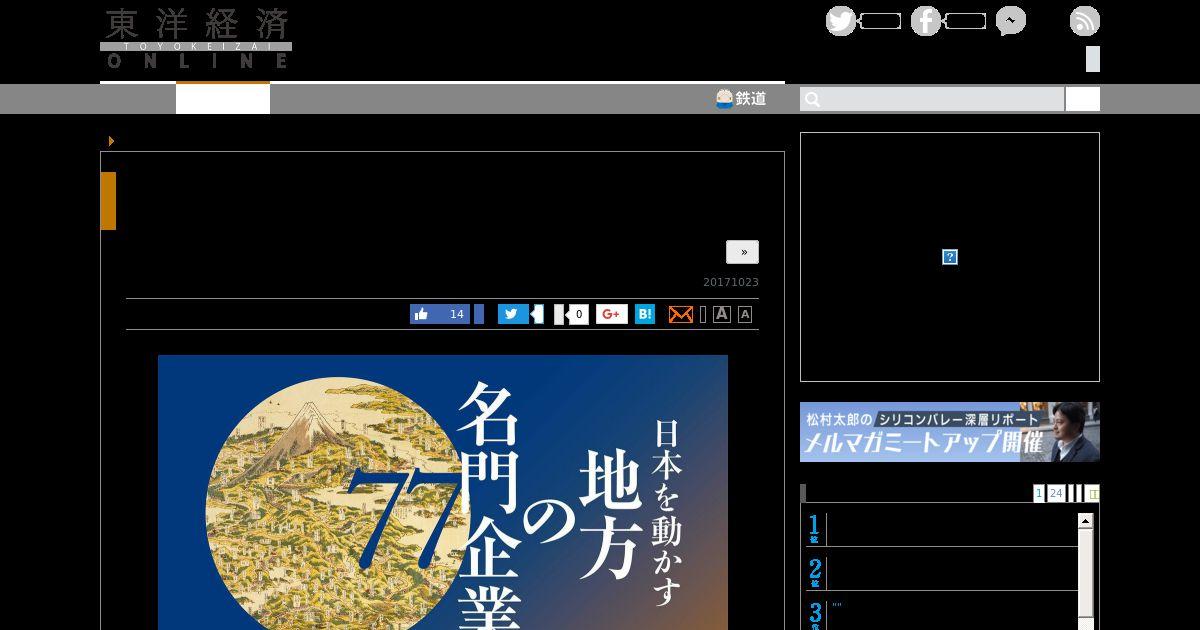Screen dimensions: 1200x630
Task: Select ranking tab labeled 1
Action: pos(1039,493)
